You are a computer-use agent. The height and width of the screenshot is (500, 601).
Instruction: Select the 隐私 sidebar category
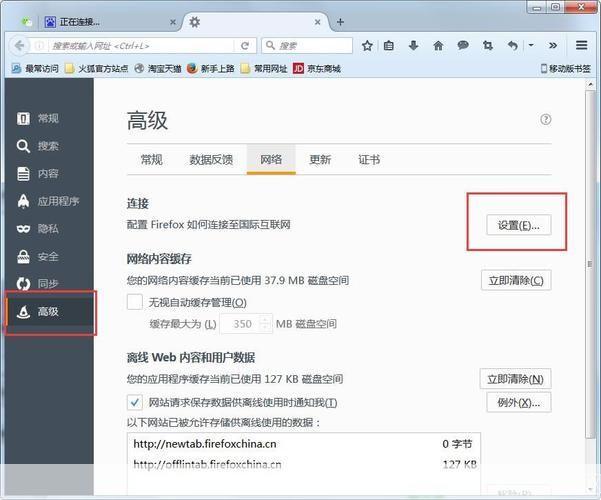48,228
